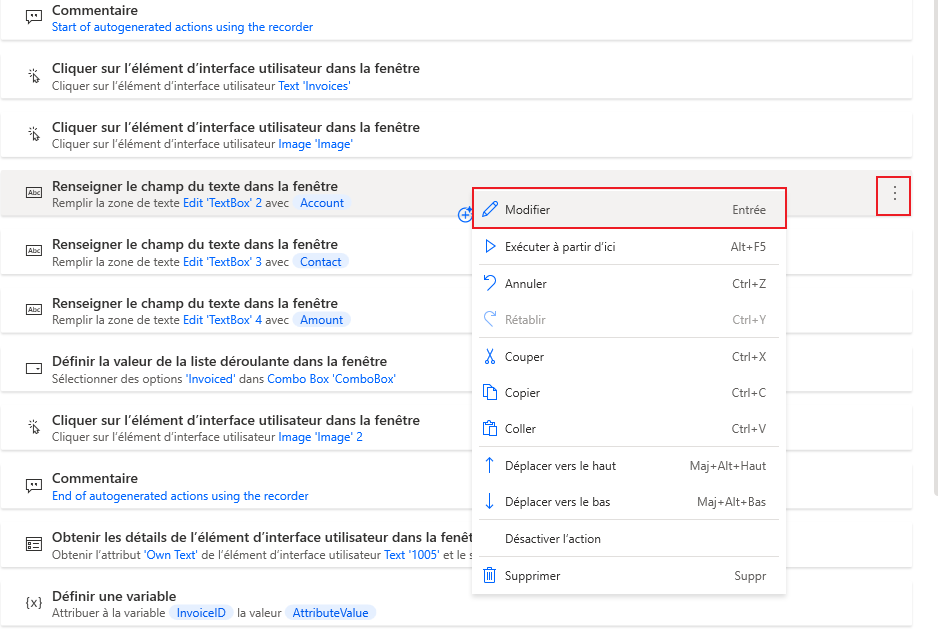Open the Text '1005' element link

pos(412,555)
